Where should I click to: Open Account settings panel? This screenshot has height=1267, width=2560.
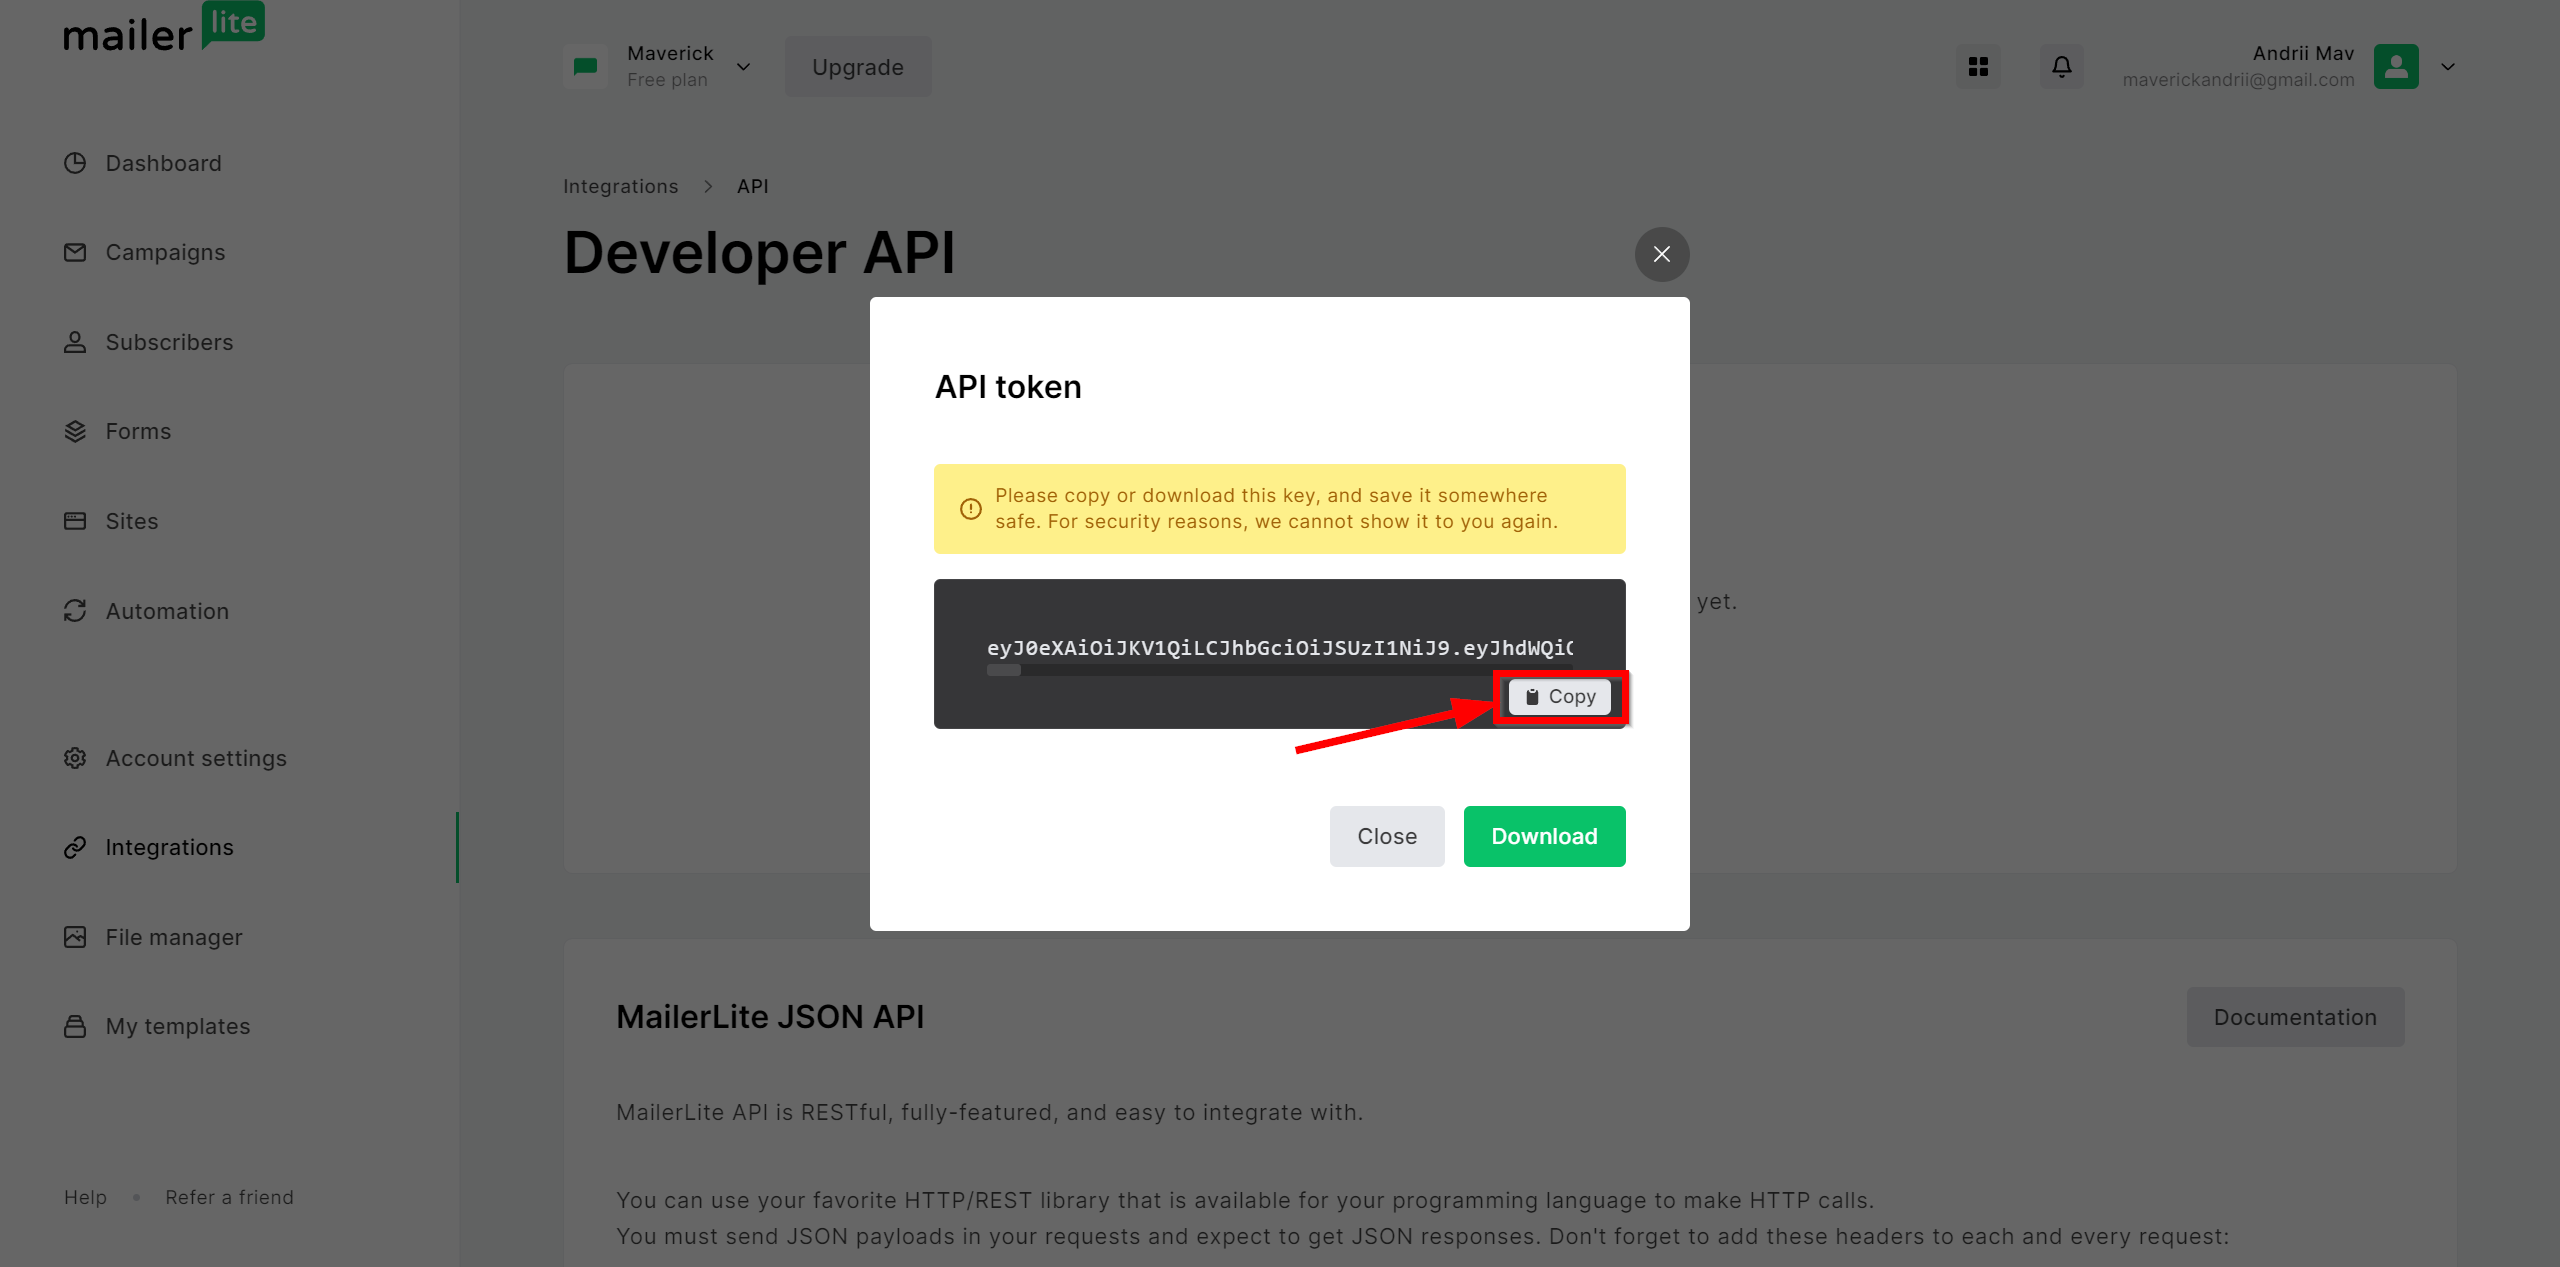tap(194, 756)
